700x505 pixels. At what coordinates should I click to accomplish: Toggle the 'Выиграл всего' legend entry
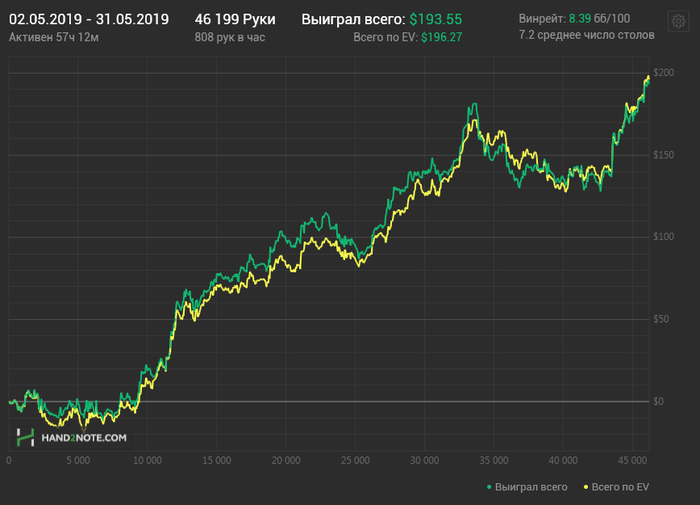coord(527,487)
